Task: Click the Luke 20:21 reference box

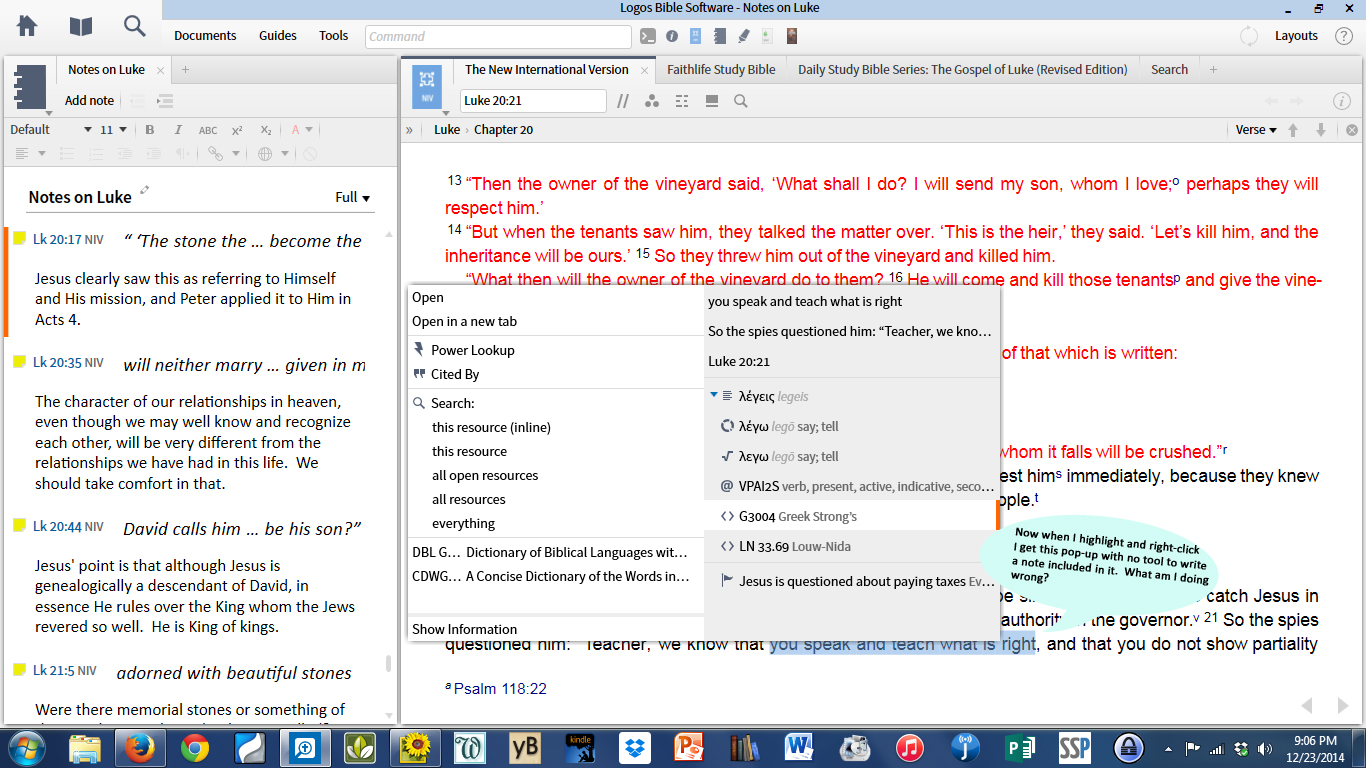Action: pyautogui.click(x=533, y=101)
